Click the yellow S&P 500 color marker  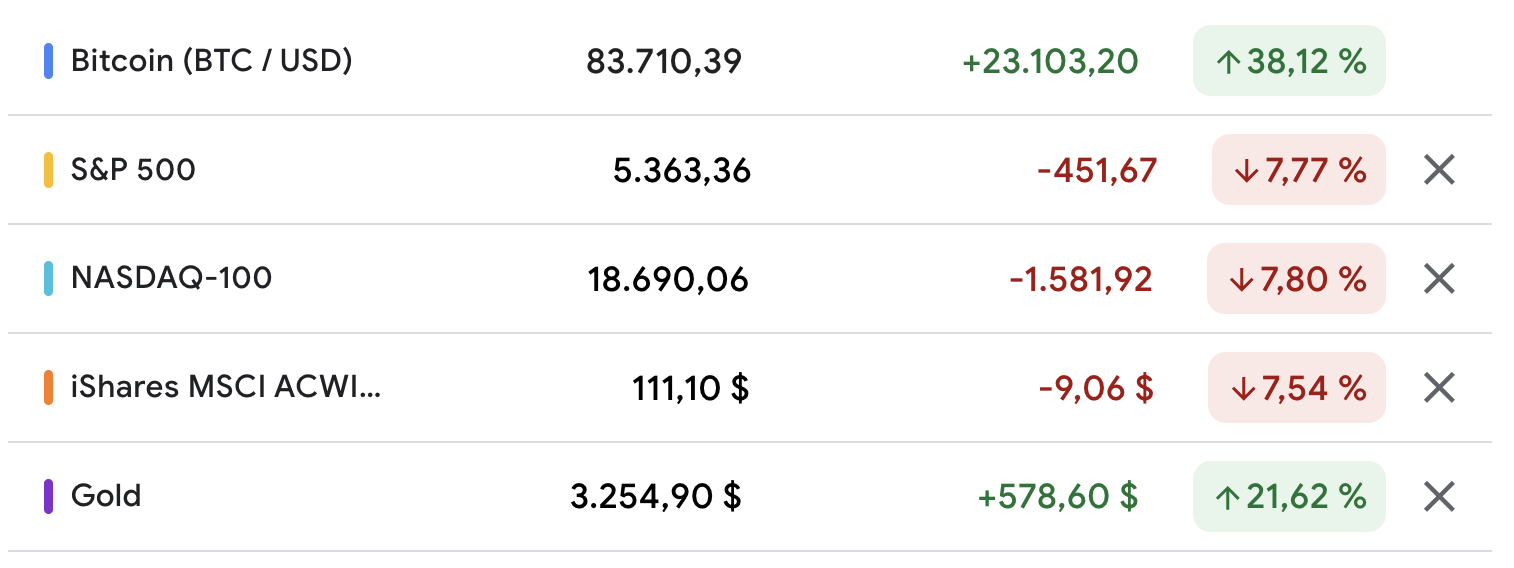(x=48, y=170)
